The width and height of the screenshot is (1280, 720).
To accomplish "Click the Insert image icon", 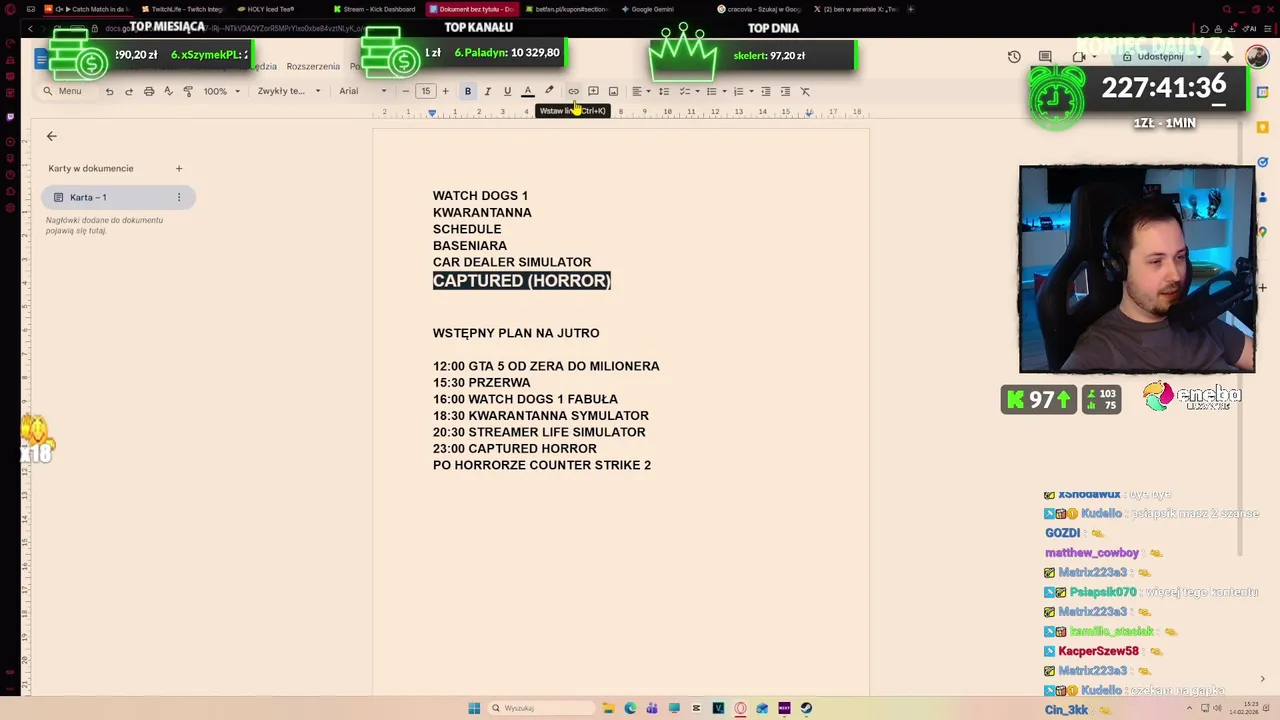I will coord(613,91).
